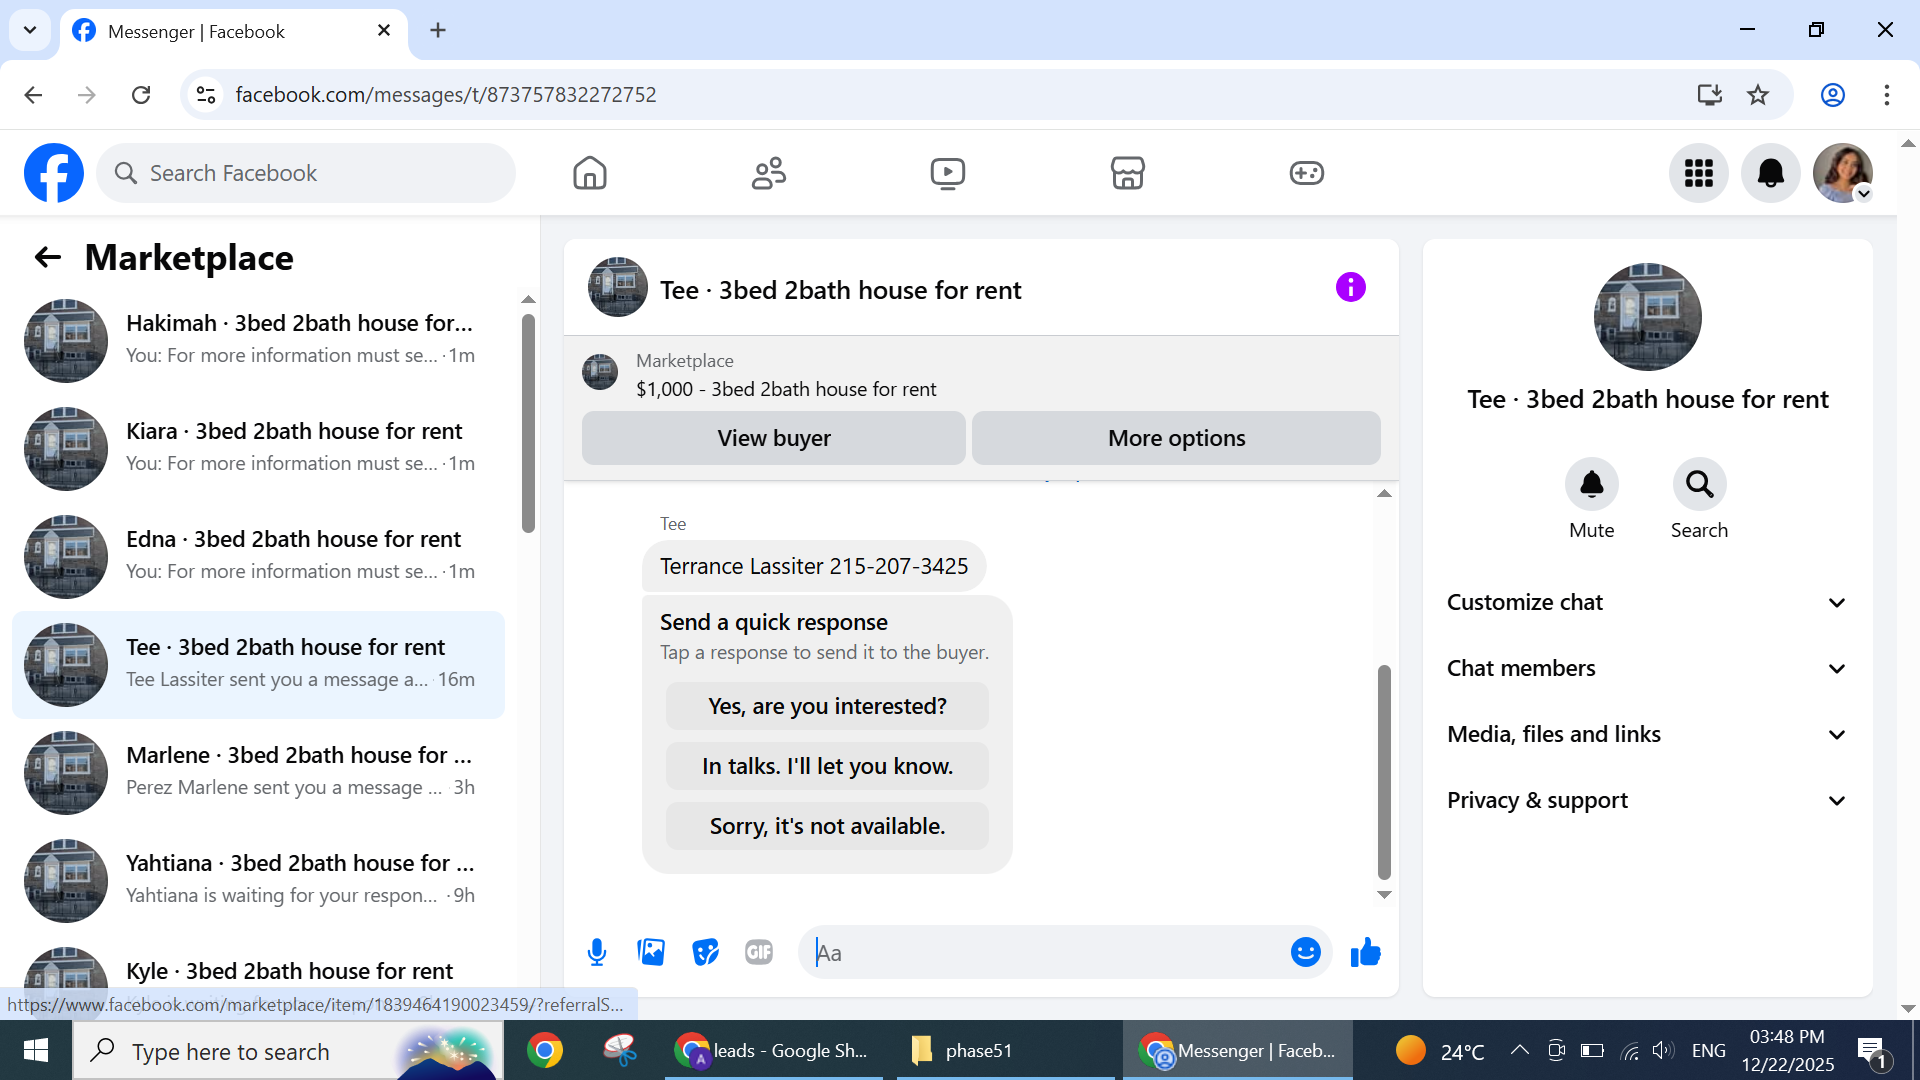Click the Aa message input field
This screenshot has width=1920, height=1080.
tap(1050, 952)
